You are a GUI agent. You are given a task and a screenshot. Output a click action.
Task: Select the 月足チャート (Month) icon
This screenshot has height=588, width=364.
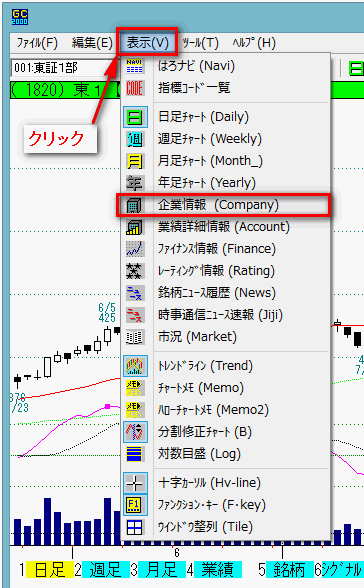(135, 161)
